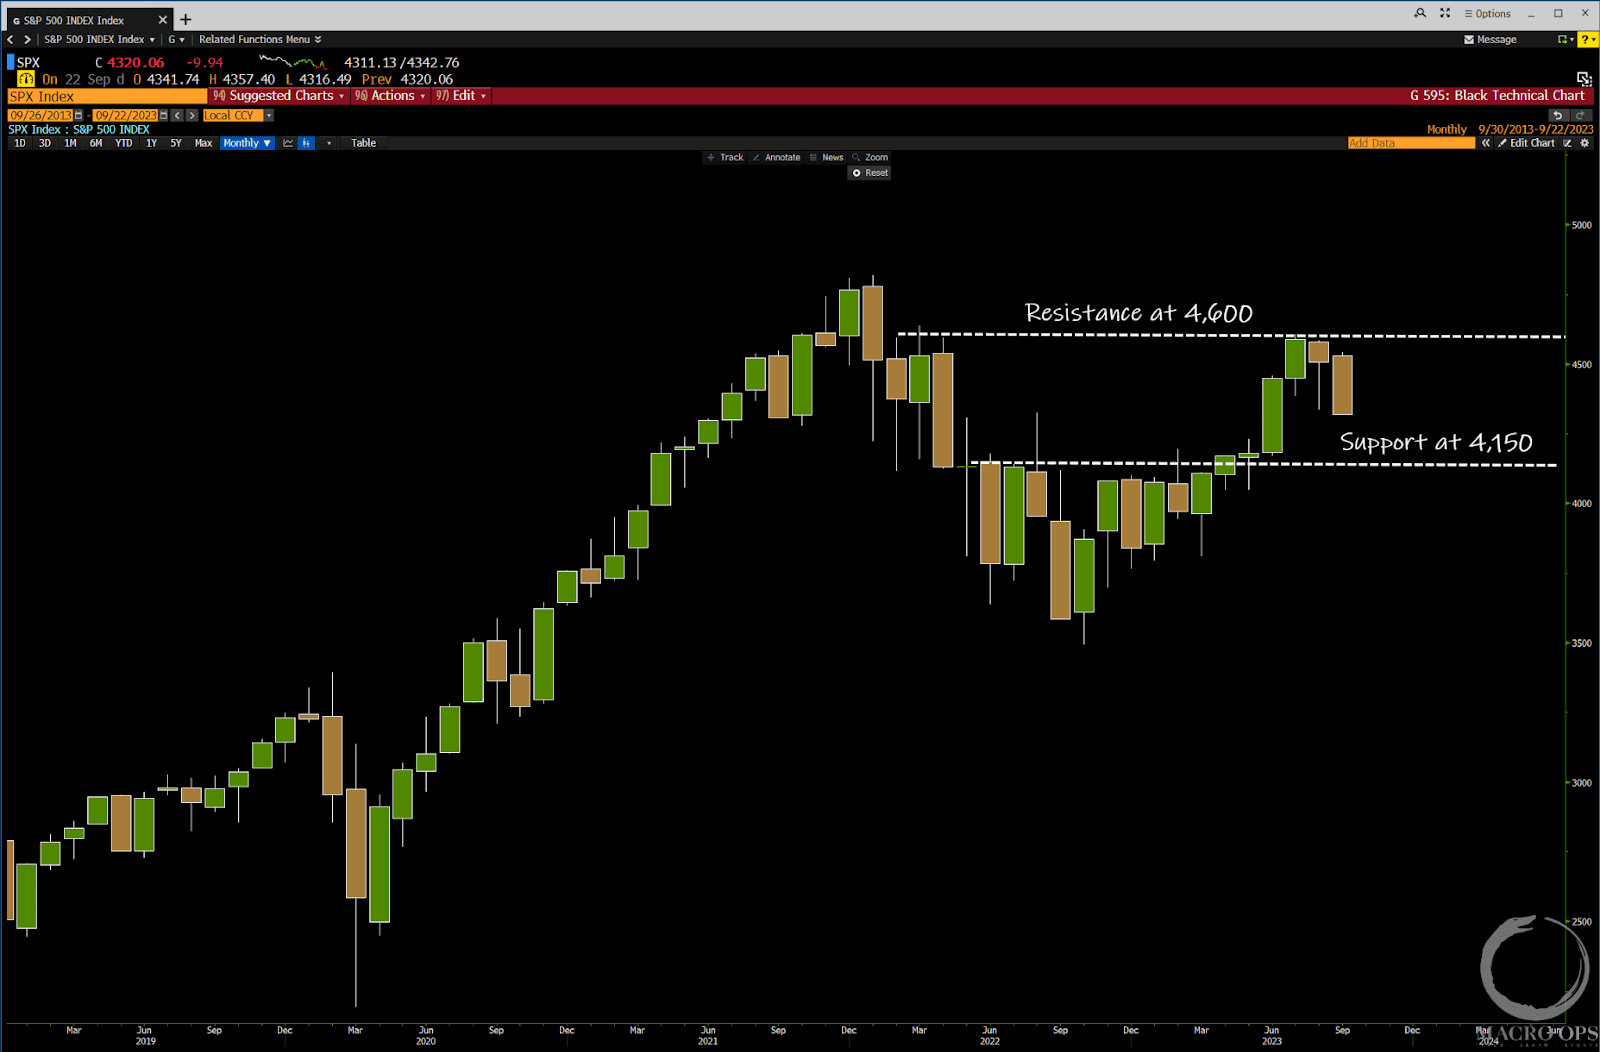The height and width of the screenshot is (1052, 1600).
Task: Open the yellow help question-mark dropdown
Action: [1587, 39]
